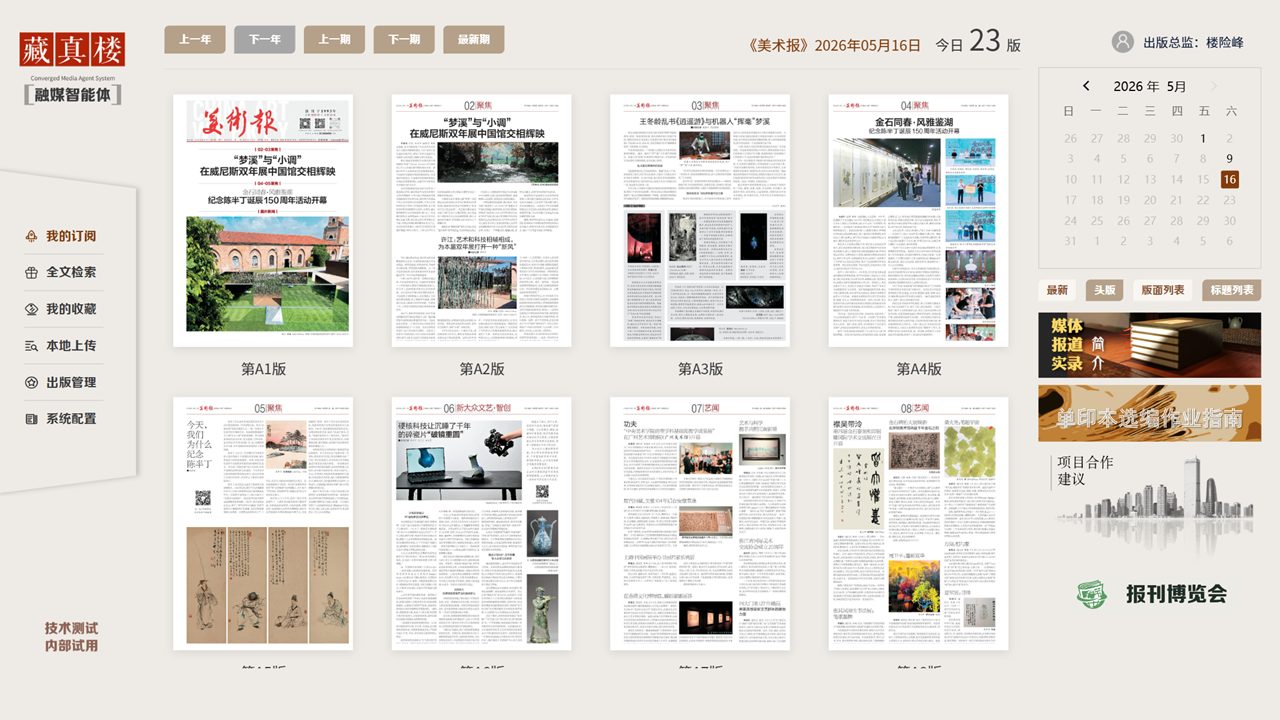Image resolution: width=1280 pixels, height=720 pixels.
Task: Click the 第A3版 label
Action: point(700,369)
